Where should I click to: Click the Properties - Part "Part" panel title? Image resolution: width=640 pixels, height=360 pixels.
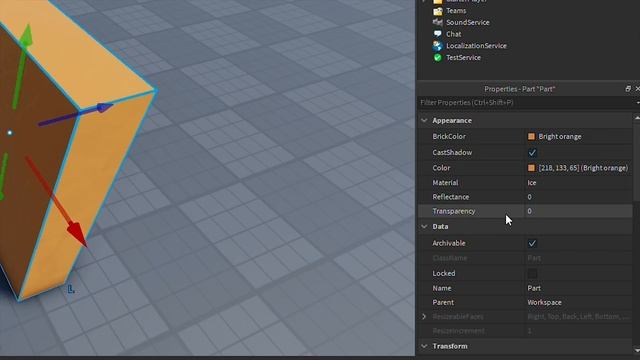tap(519, 89)
